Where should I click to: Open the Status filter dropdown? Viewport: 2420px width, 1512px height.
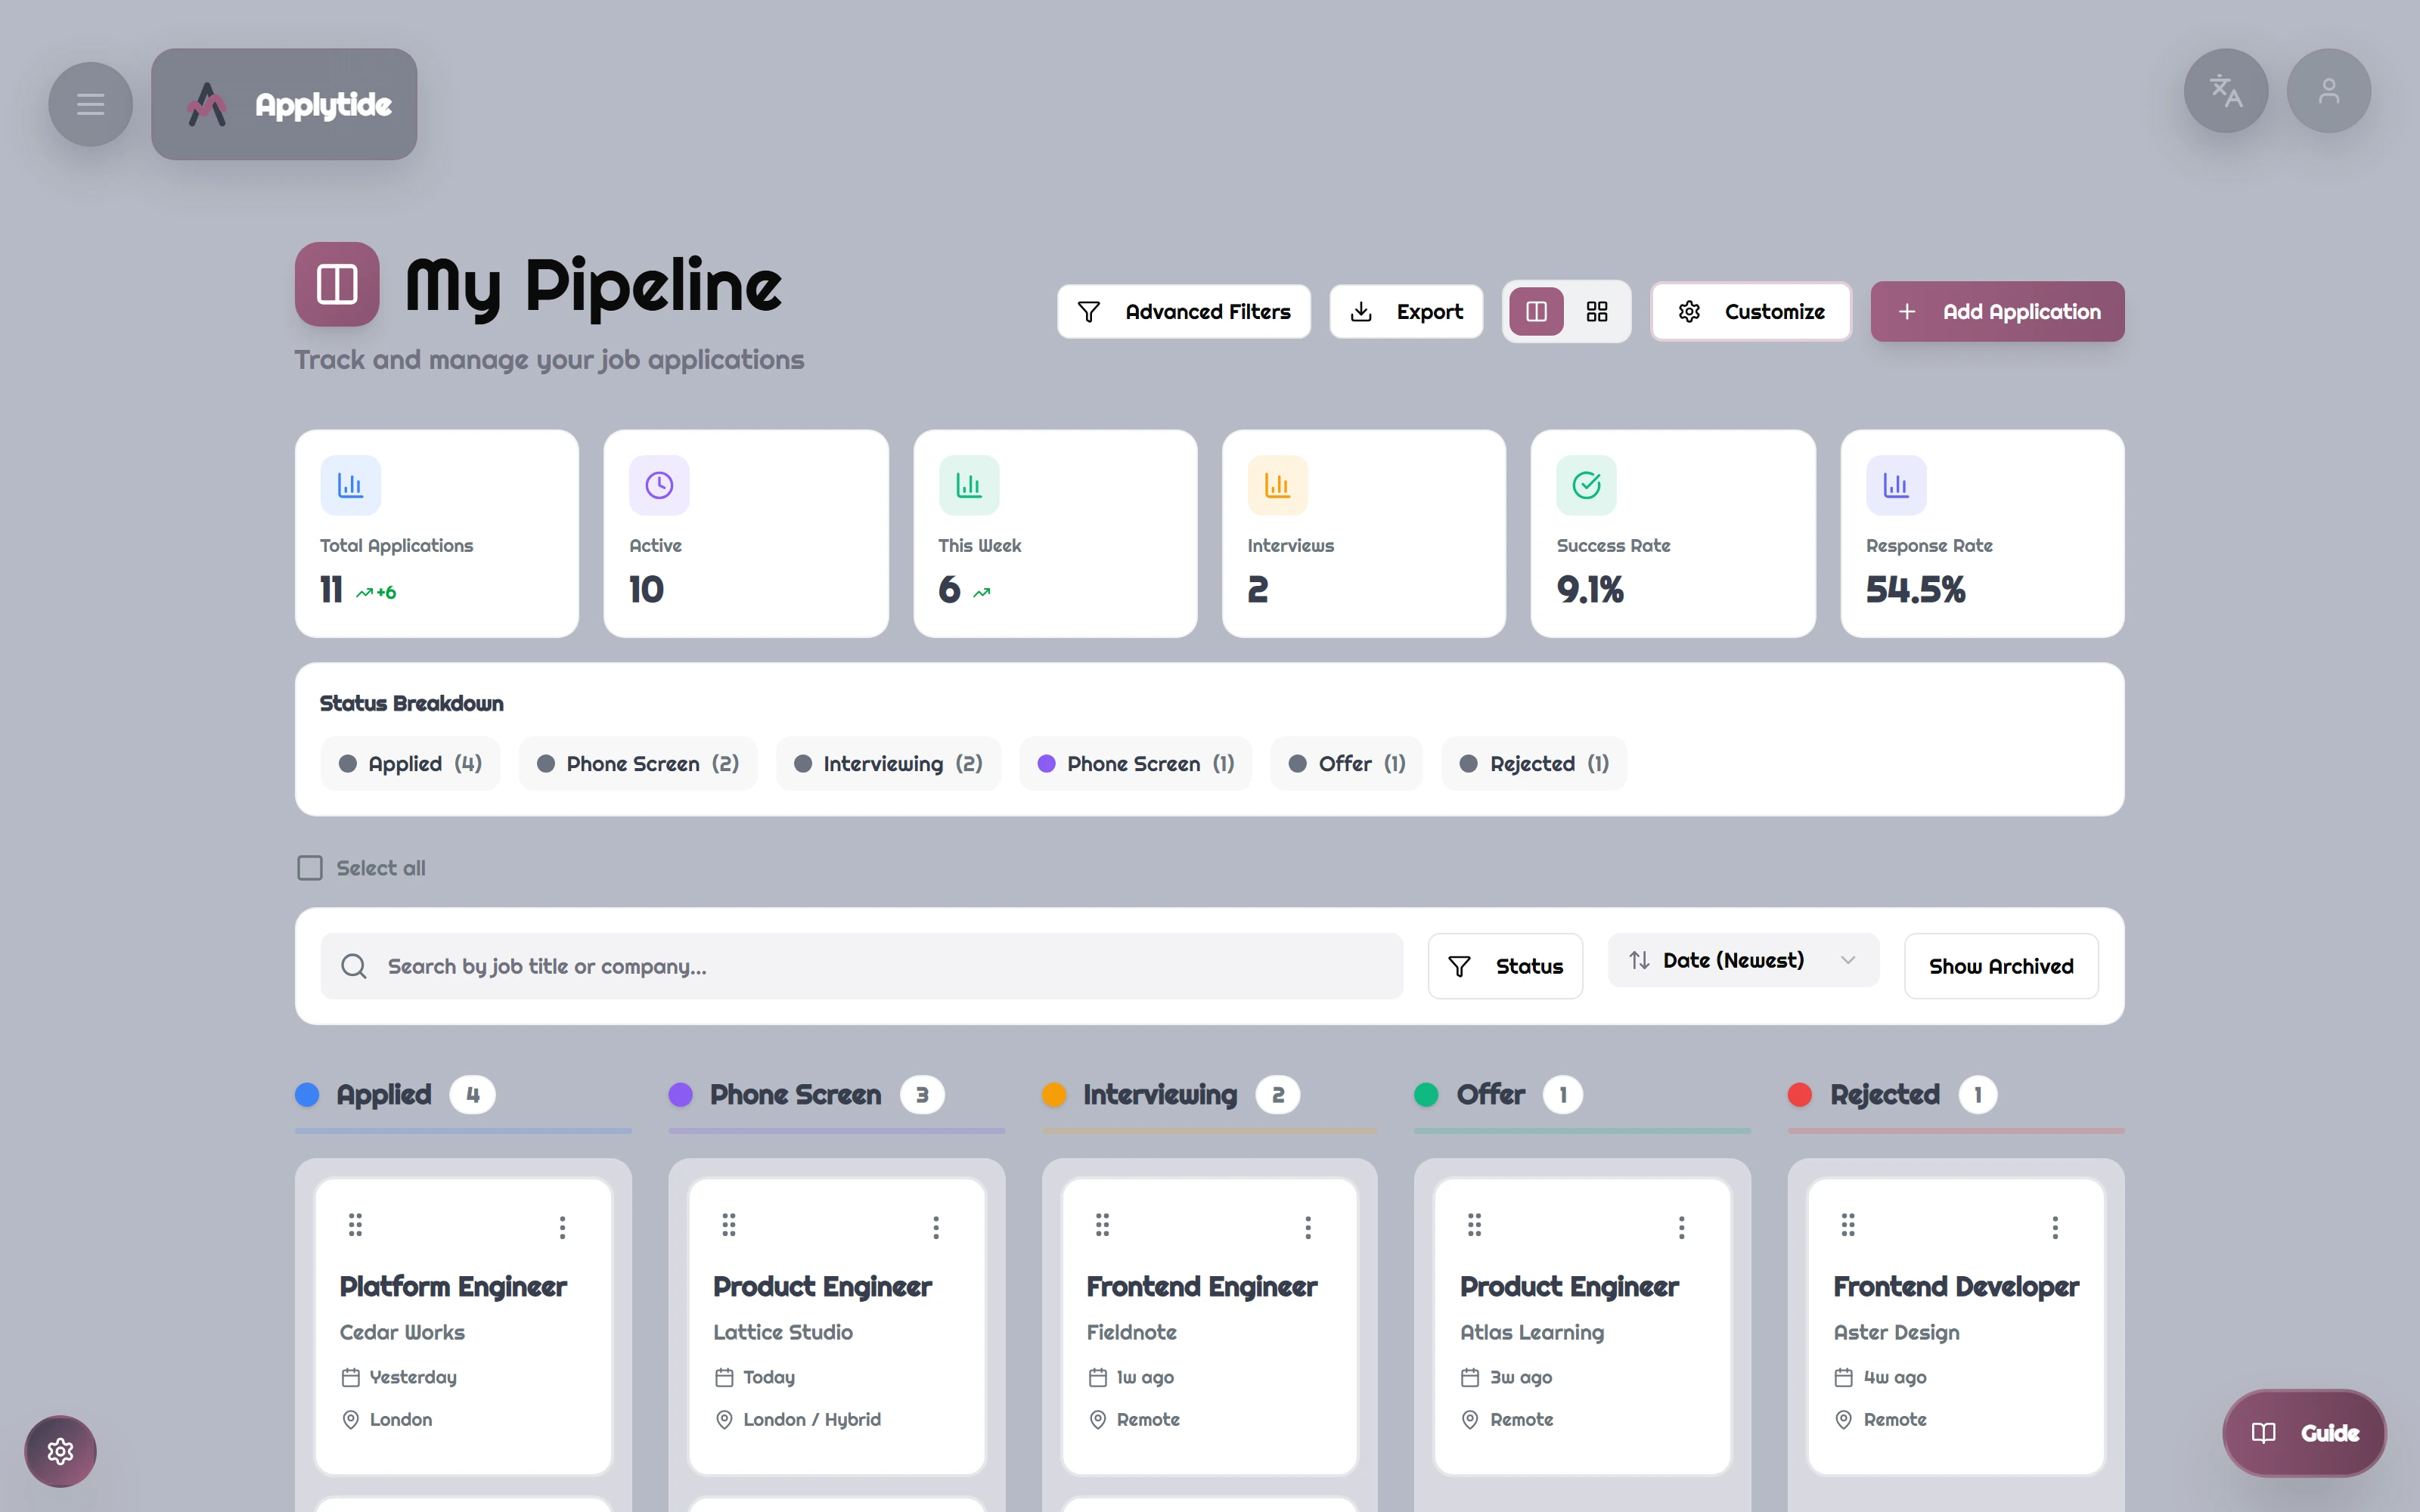pos(1505,966)
